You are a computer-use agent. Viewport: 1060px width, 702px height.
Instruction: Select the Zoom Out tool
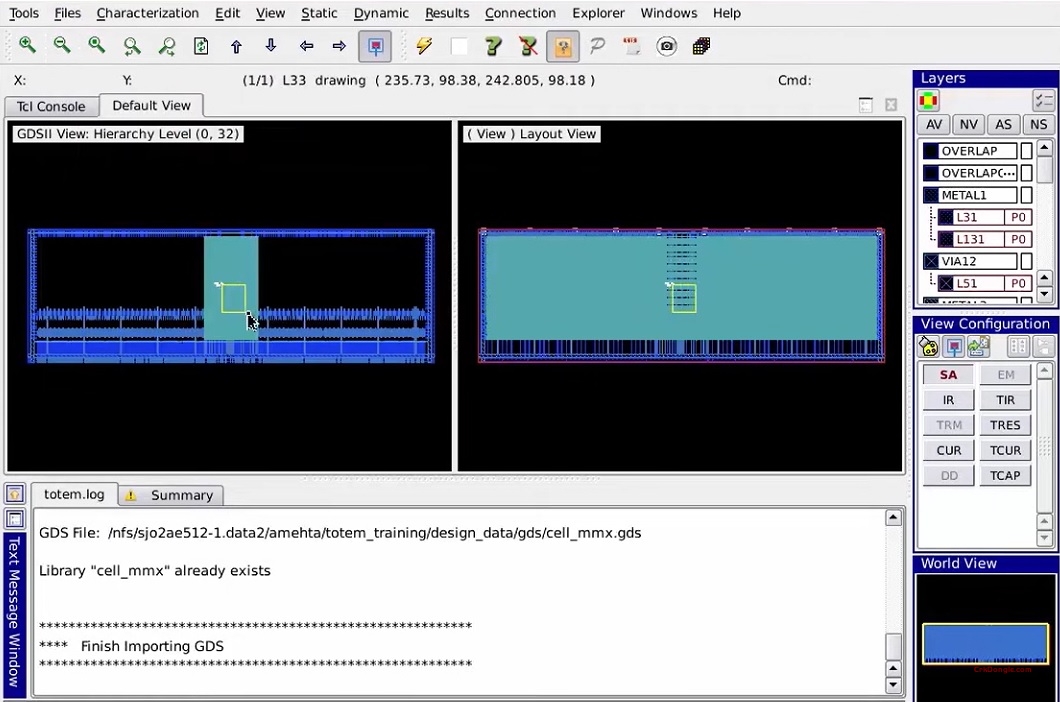point(62,46)
